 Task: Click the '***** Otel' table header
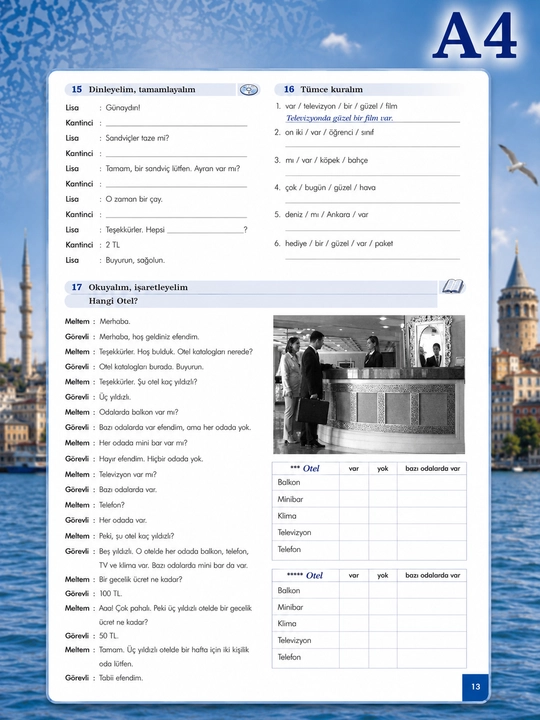(305, 575)
